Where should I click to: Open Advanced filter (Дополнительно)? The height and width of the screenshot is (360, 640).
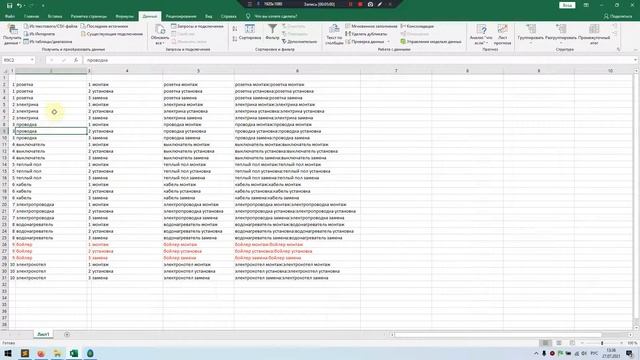click(299, 42)
